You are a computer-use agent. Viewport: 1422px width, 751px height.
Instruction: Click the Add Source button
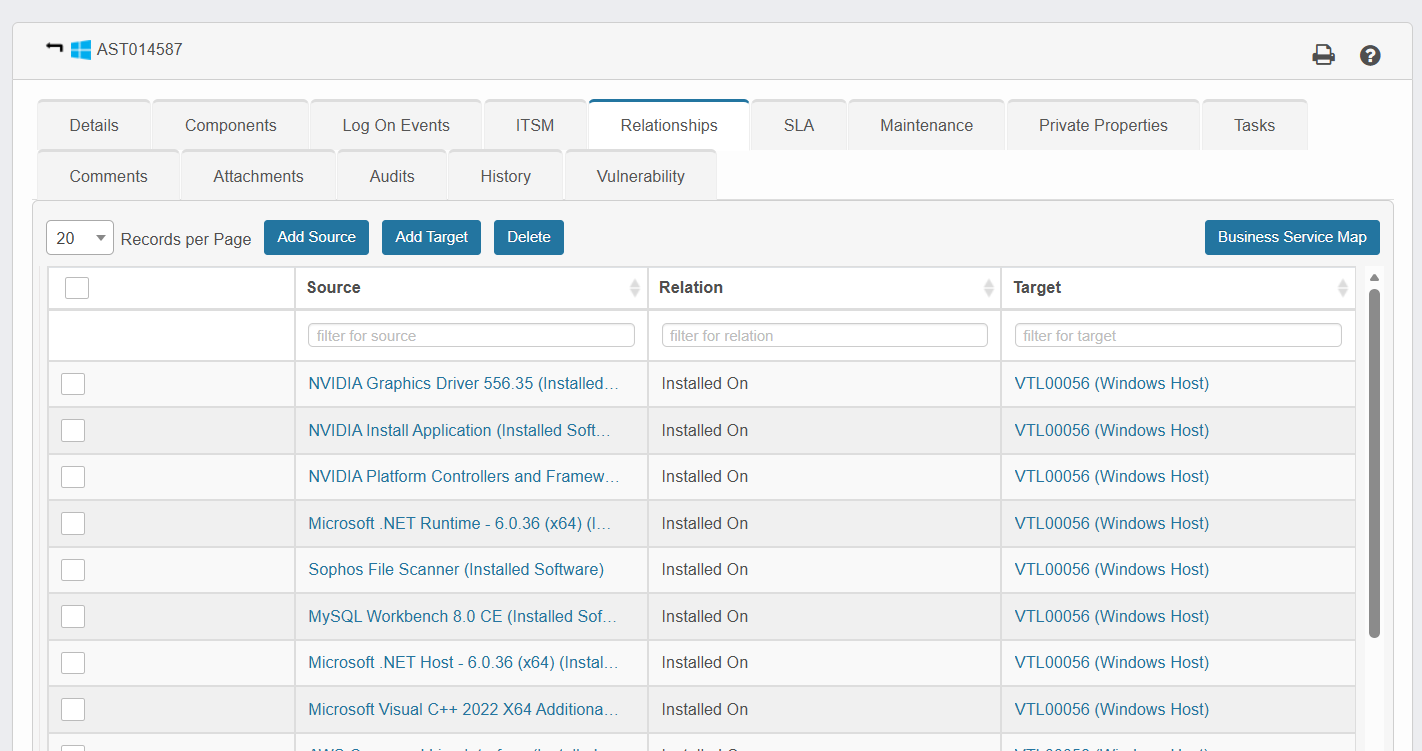tap(316, 237)
